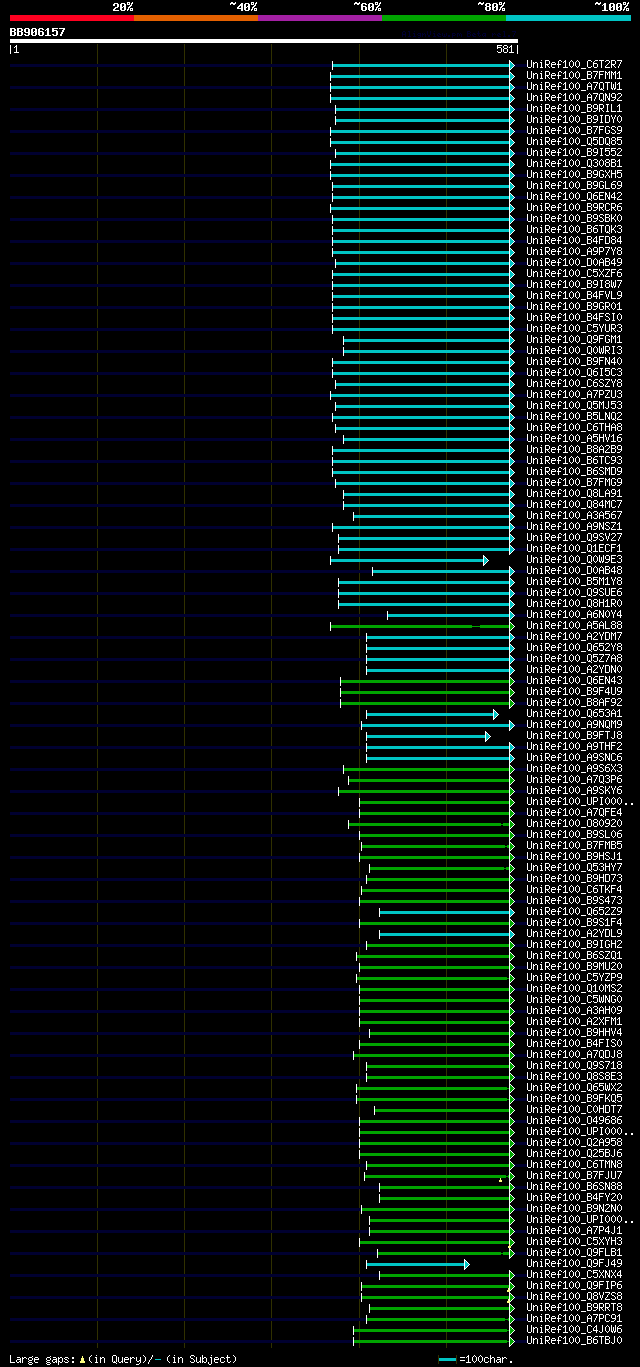This screenshot has width=640, height=1367.
Task: Select the UniRef100_C5YUR3 label
Action: pyautogui.click(x=574, y=328)
